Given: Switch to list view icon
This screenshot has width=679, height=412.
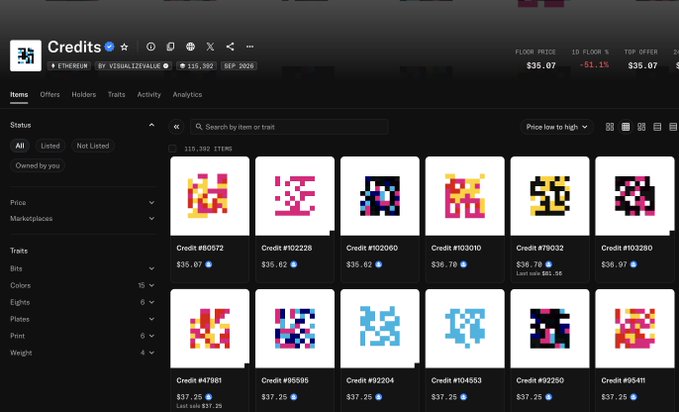Looking at the screenshot, I should point(657,127).
